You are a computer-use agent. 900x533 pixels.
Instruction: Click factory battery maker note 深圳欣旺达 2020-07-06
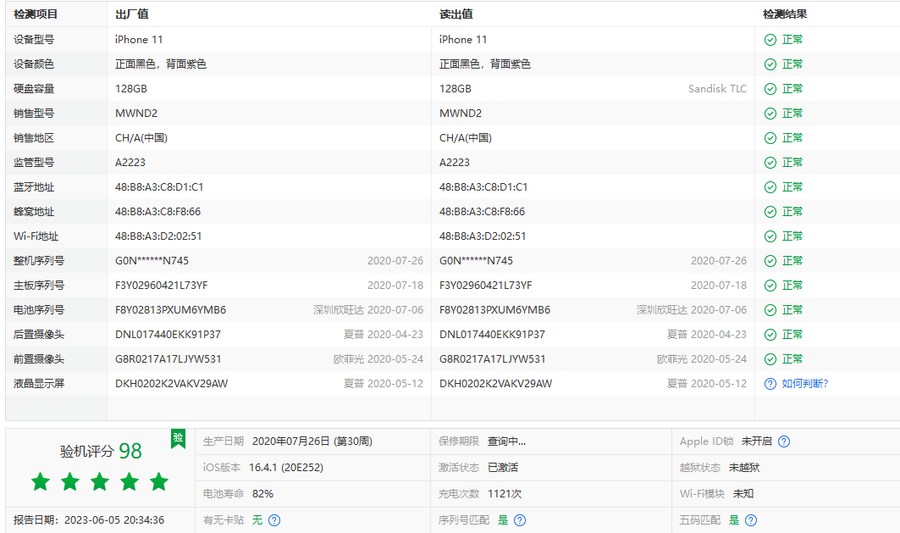pos(368,310)
